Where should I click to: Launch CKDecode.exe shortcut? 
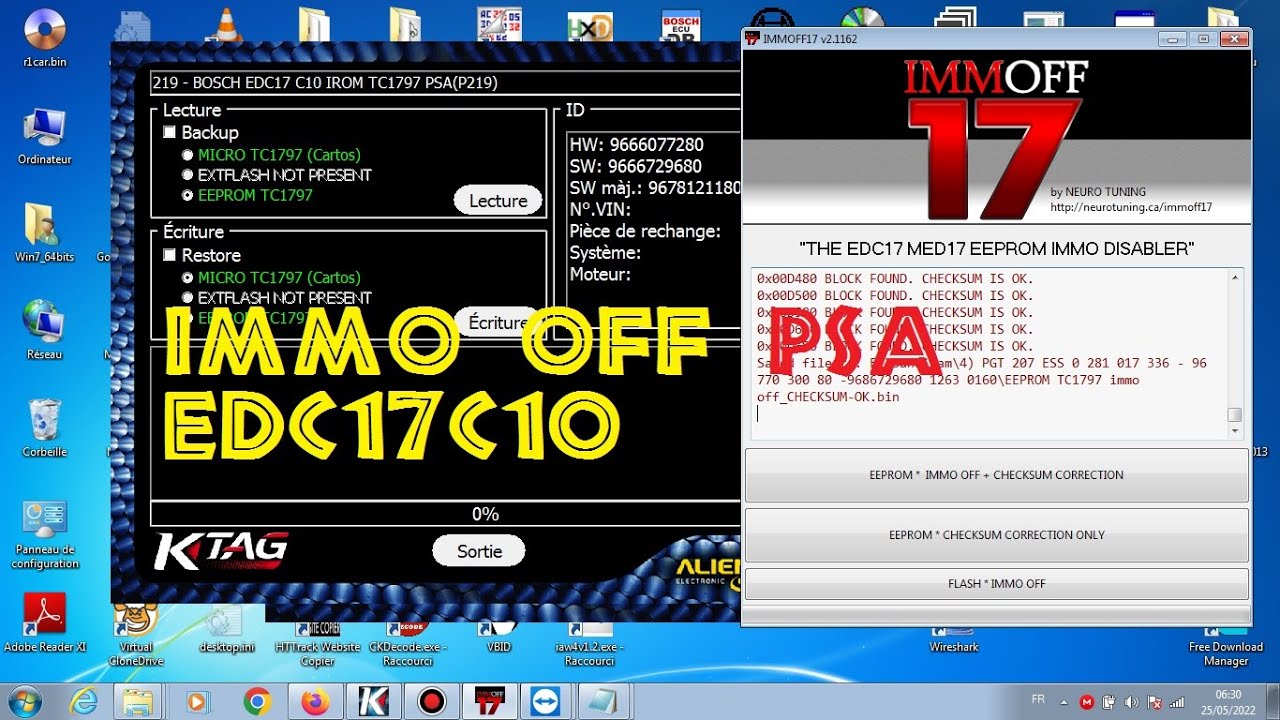[x=406, y=642]
